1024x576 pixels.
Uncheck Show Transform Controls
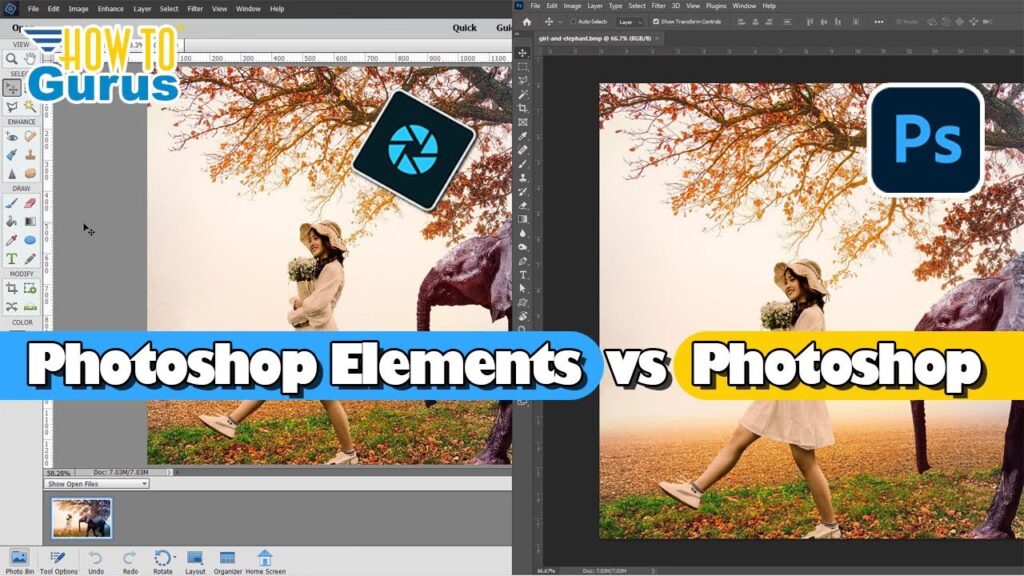656,21
